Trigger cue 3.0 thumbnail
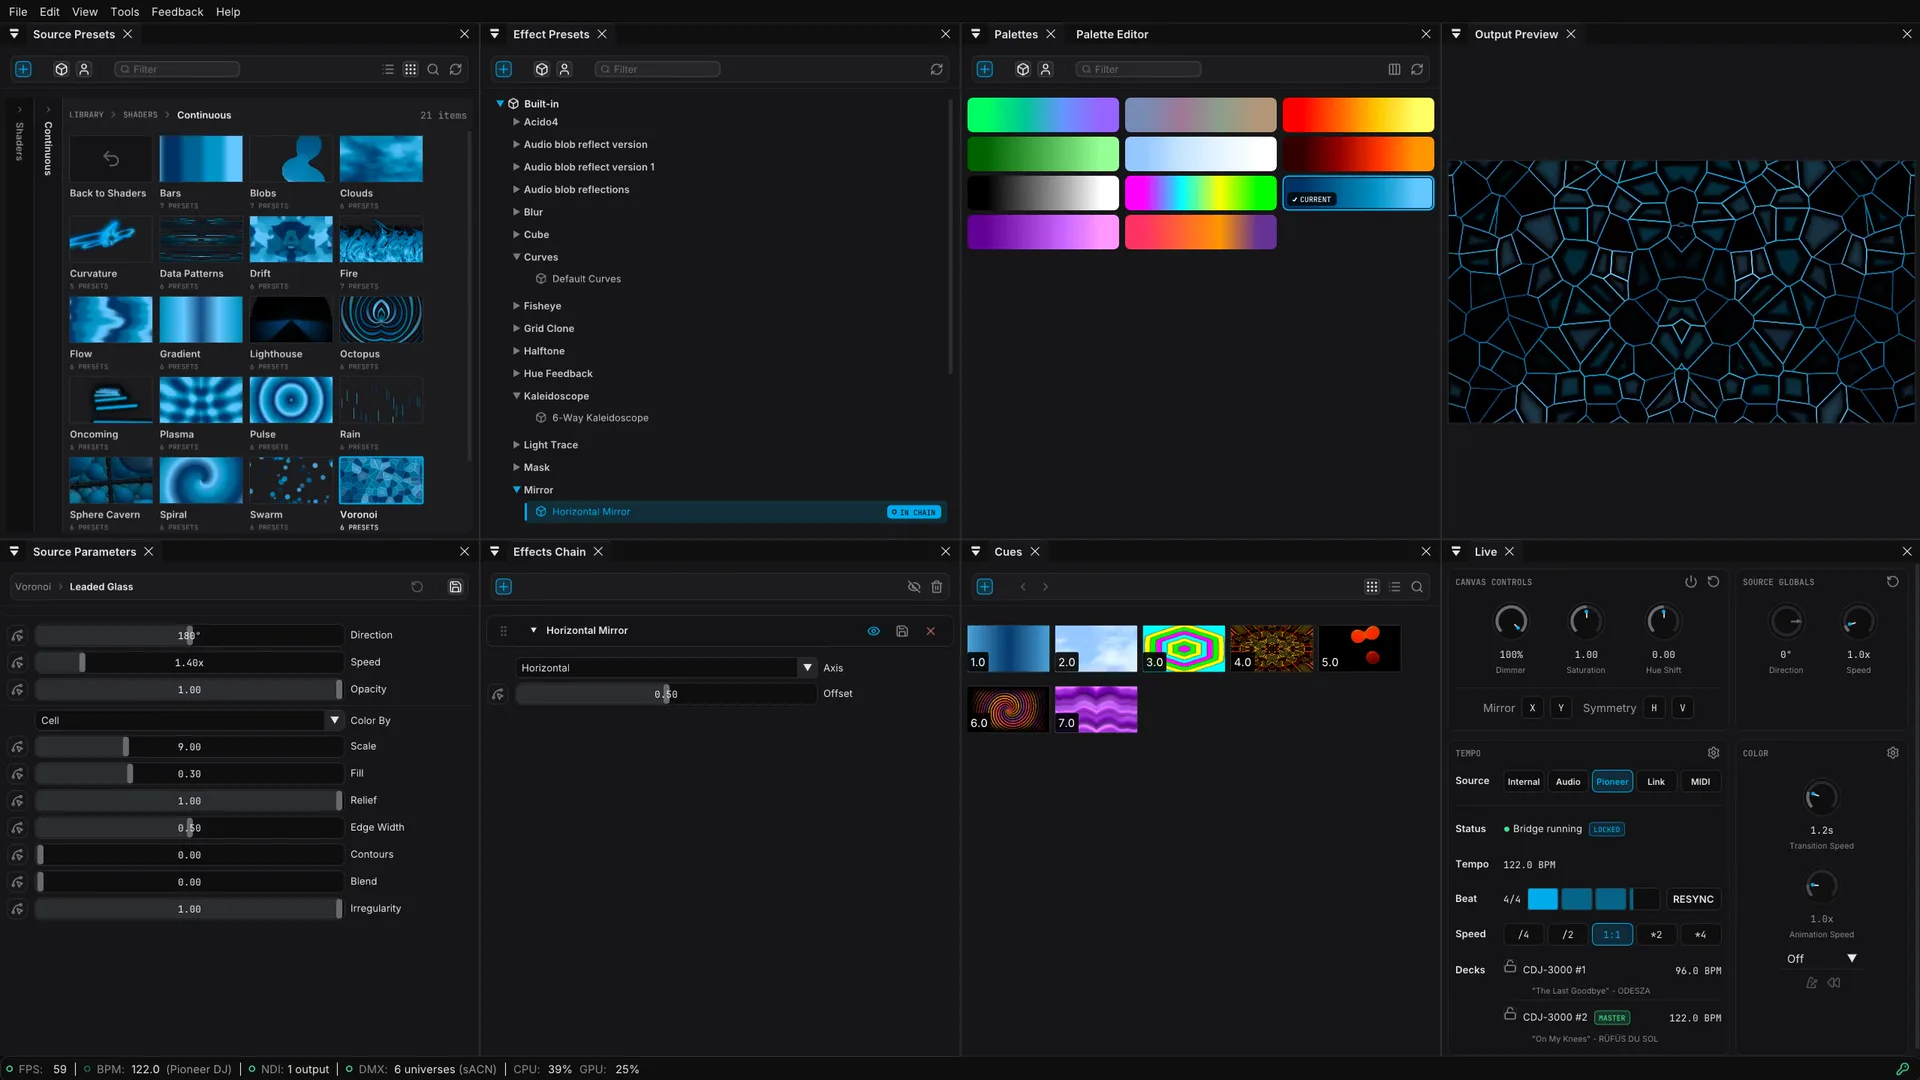The height and width of the screenshot is (1080, 1920). (1183, 648)
